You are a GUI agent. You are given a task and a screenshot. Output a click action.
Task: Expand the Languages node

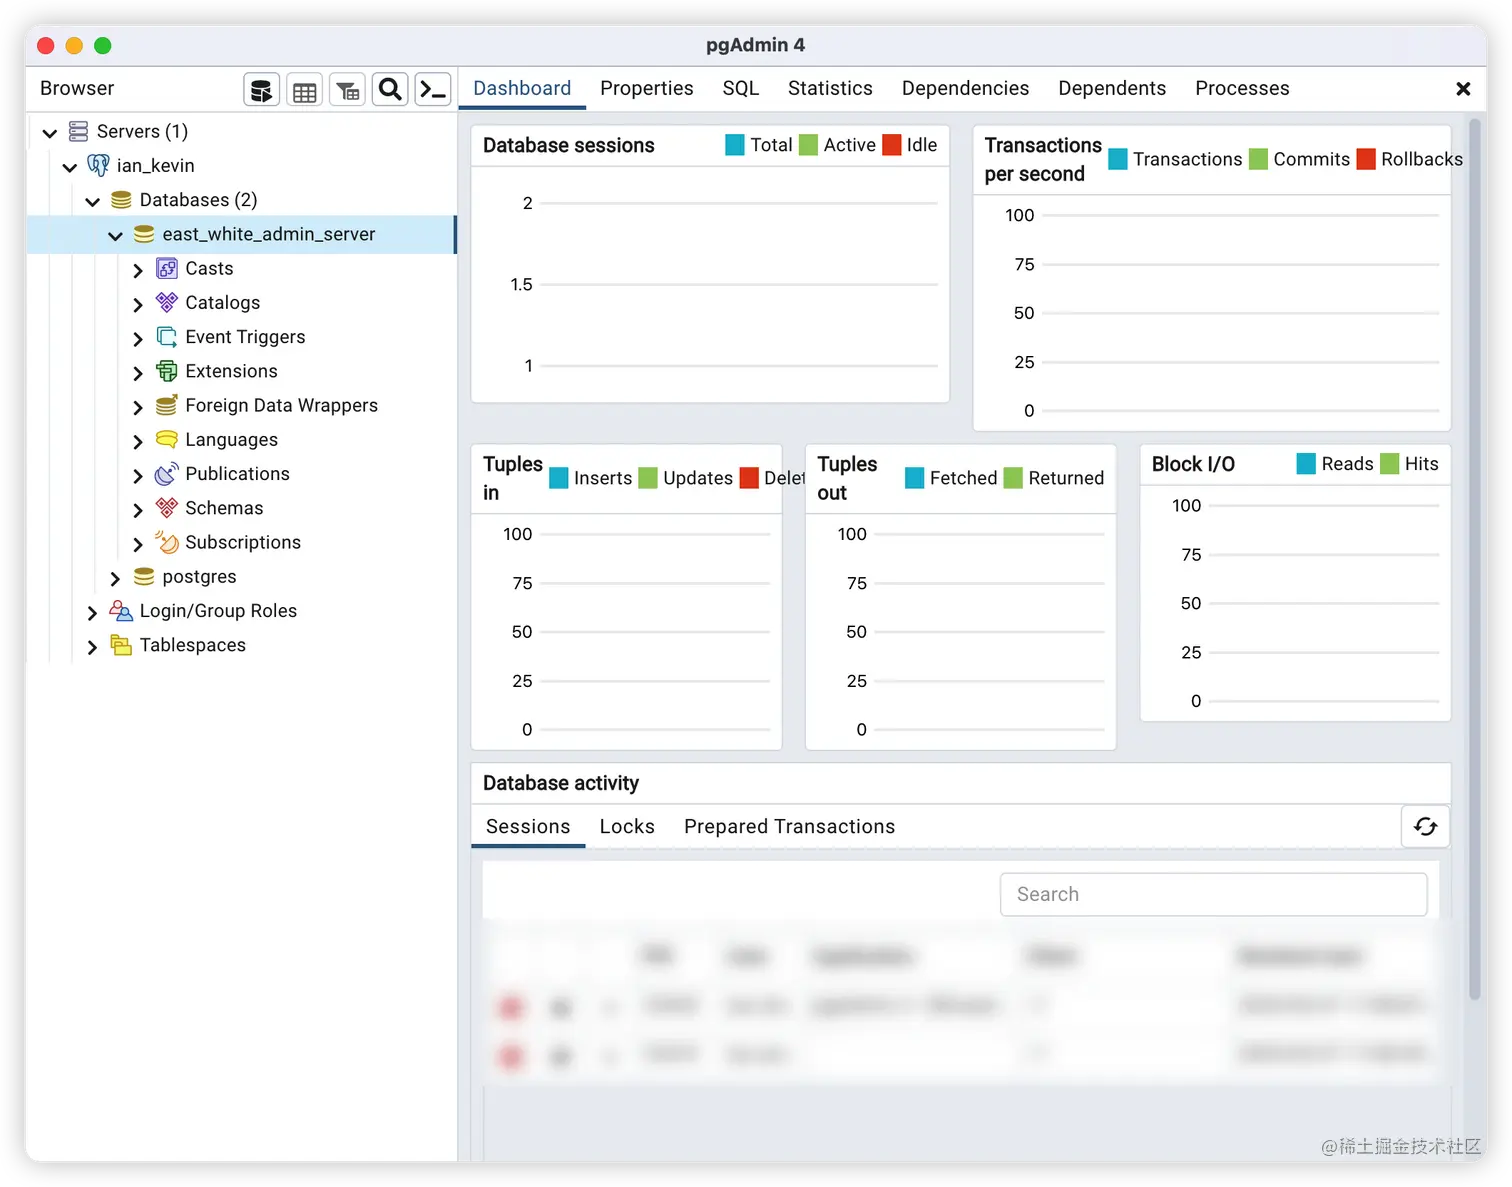(138, 440)
